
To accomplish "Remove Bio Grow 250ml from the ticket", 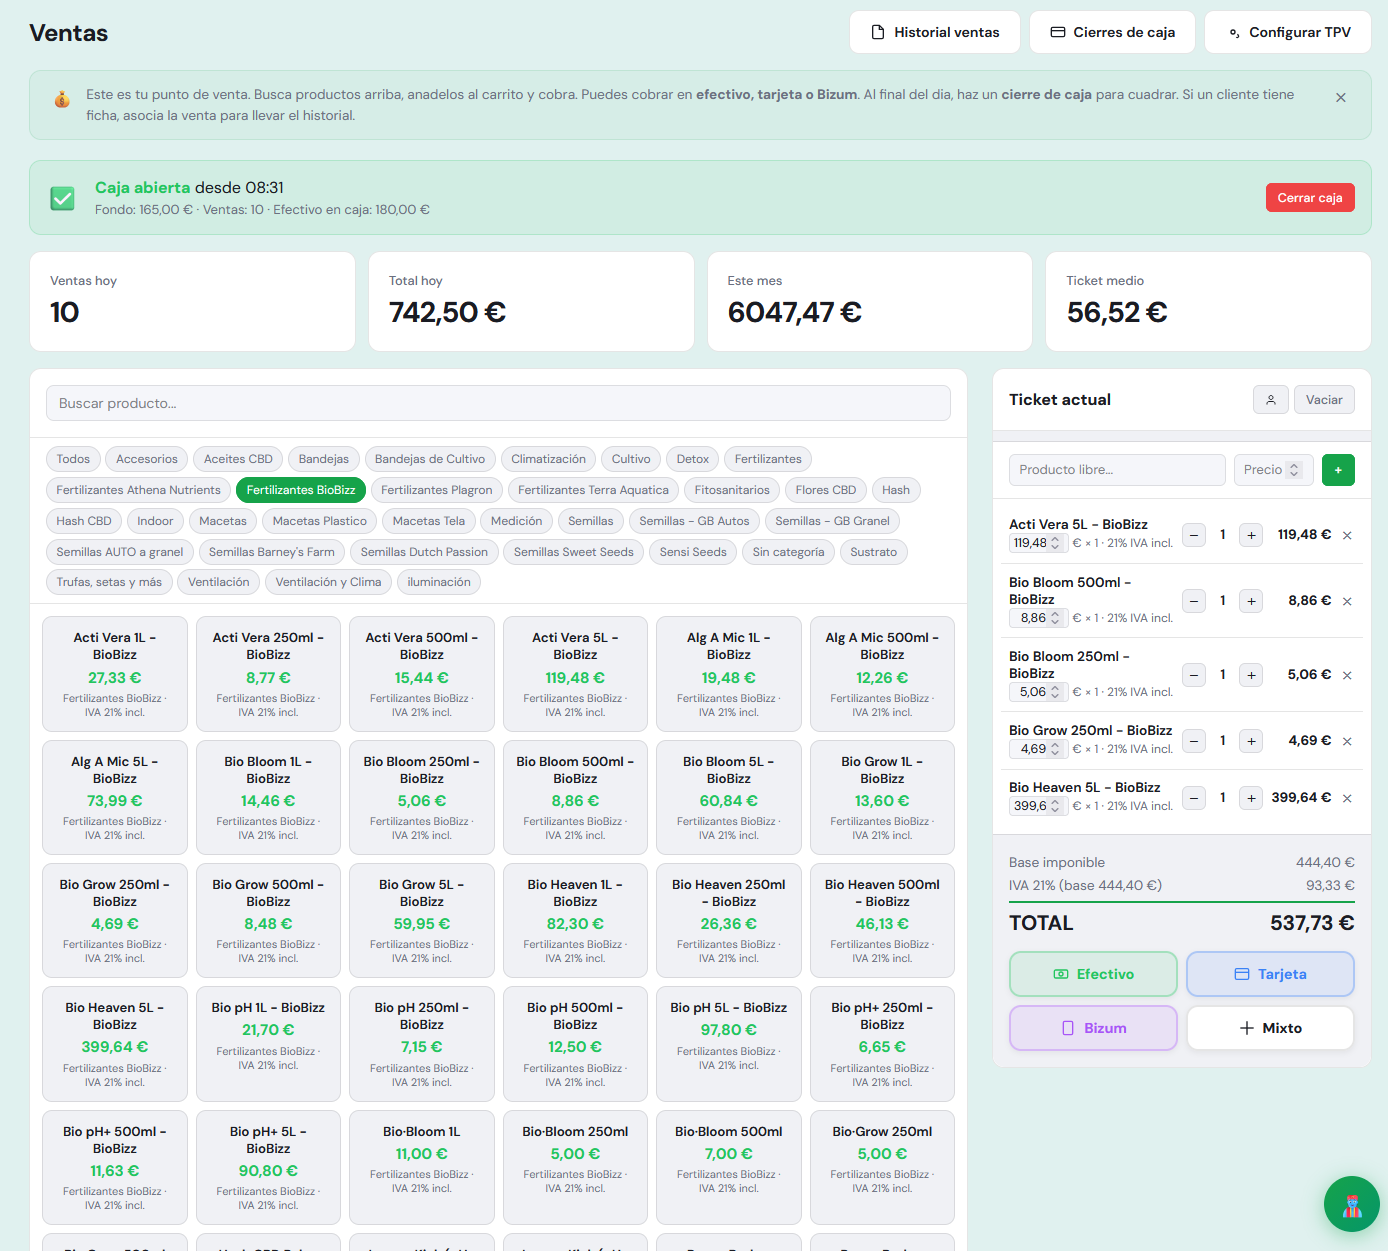I will pyautogui.click(x=1347, y=741).
